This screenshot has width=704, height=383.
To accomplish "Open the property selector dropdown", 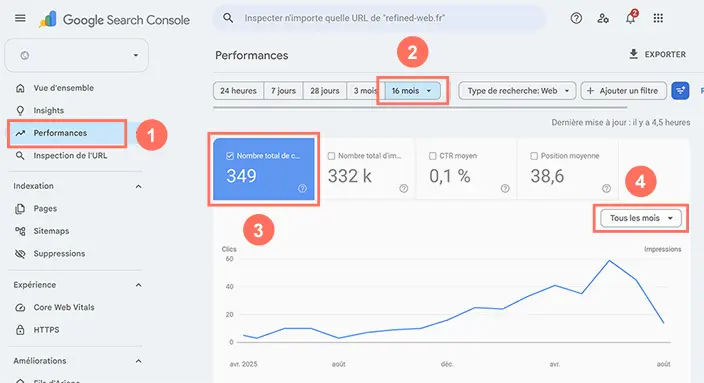I will click(76, 55).
